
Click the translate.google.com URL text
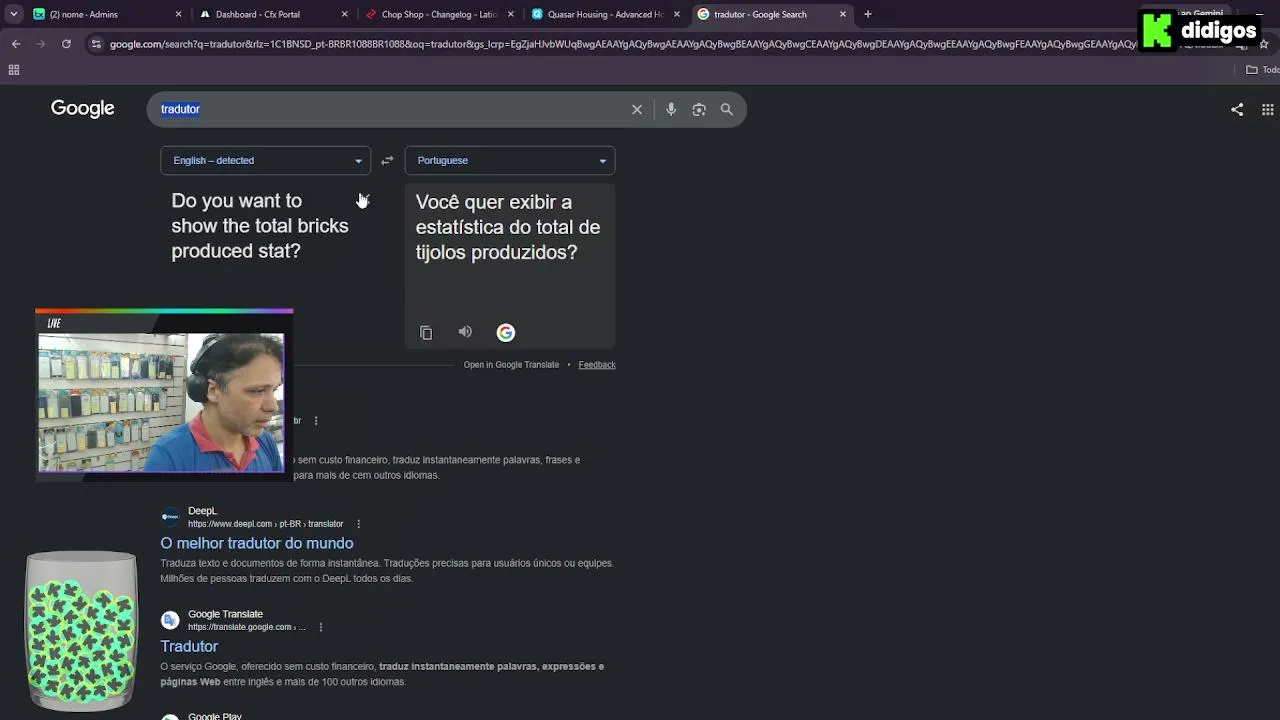tap(247, 627)
